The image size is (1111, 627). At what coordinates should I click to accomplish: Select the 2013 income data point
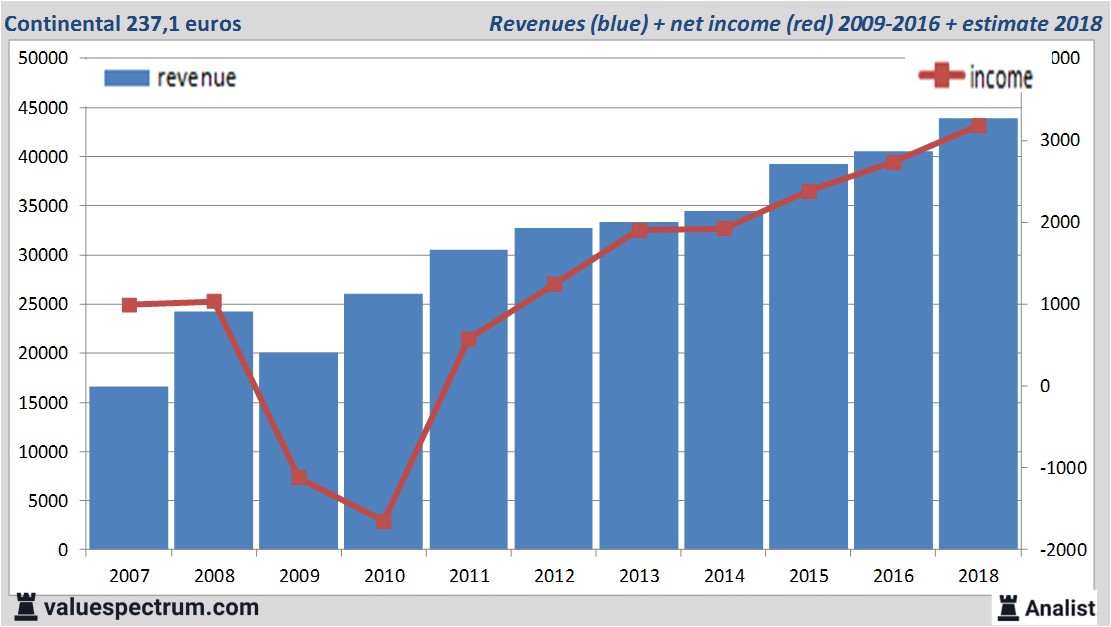639,230
